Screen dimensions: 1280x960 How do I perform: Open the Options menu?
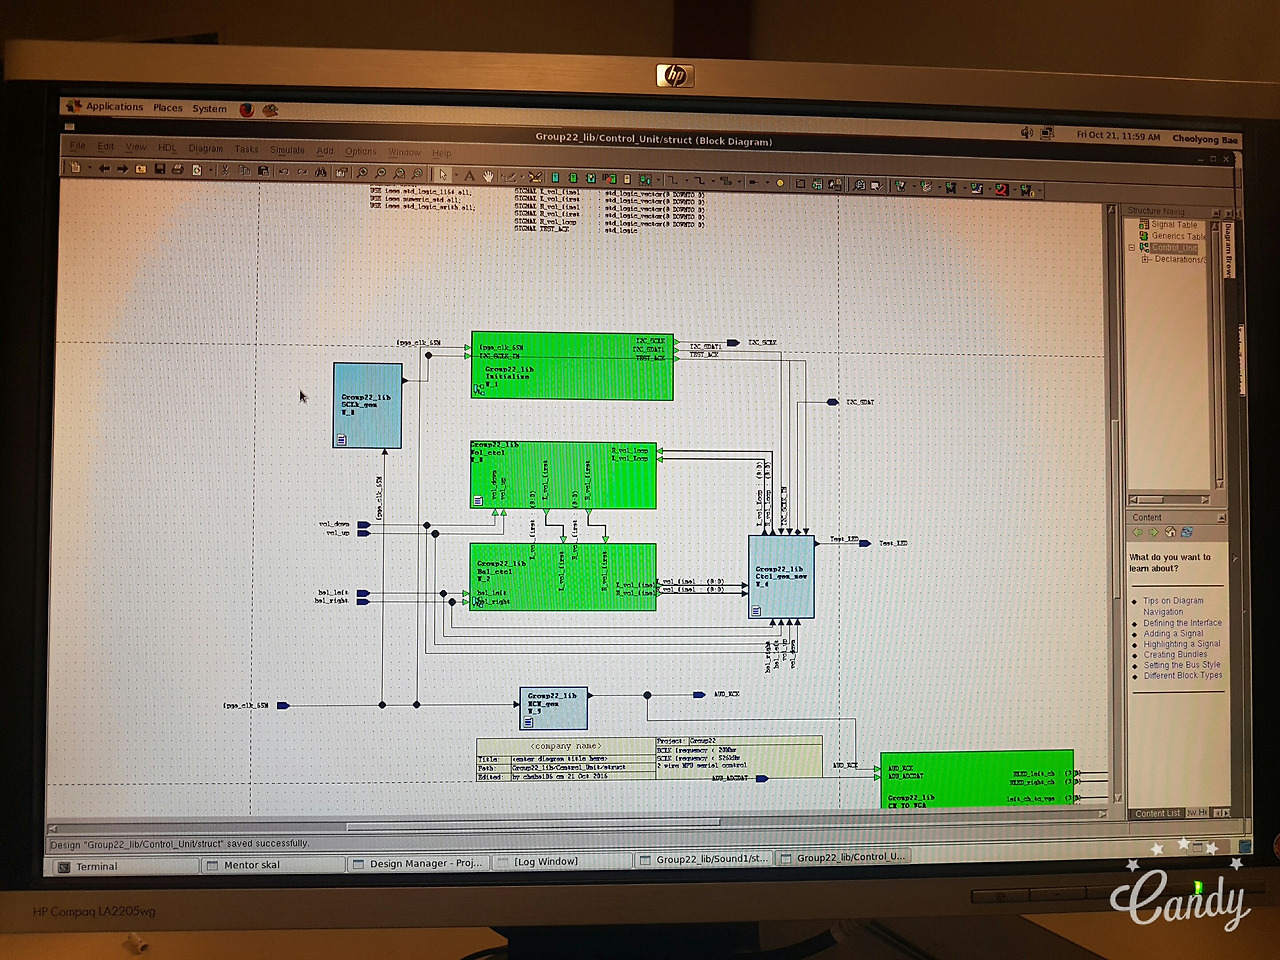(x=361, y=152)
